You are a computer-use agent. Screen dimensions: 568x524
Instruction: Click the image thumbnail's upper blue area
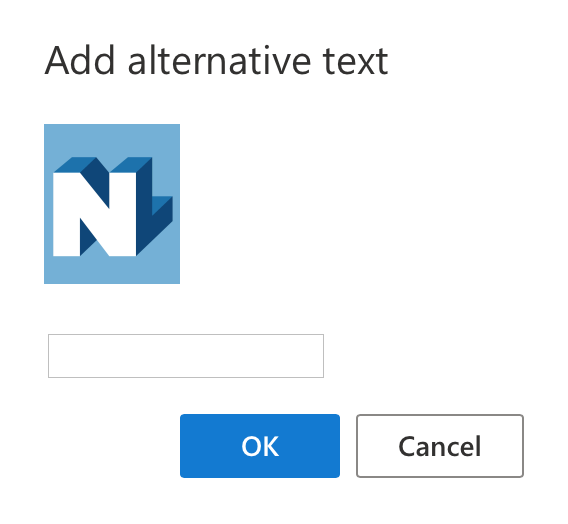tap(112, 141)
